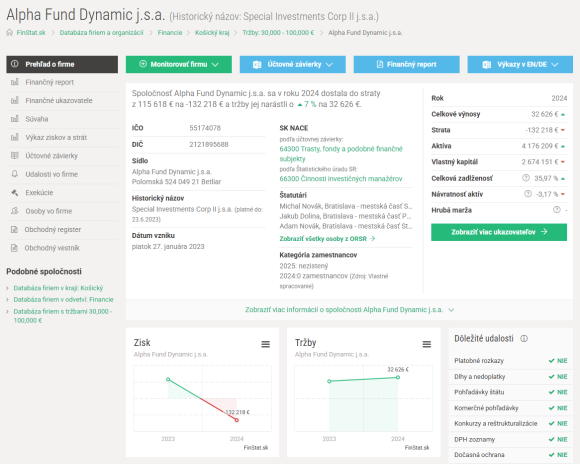Viewport: 580px width, 464px height.
Task: Click the Výkaz ziskov a strát icon
Action: (14, 138)
